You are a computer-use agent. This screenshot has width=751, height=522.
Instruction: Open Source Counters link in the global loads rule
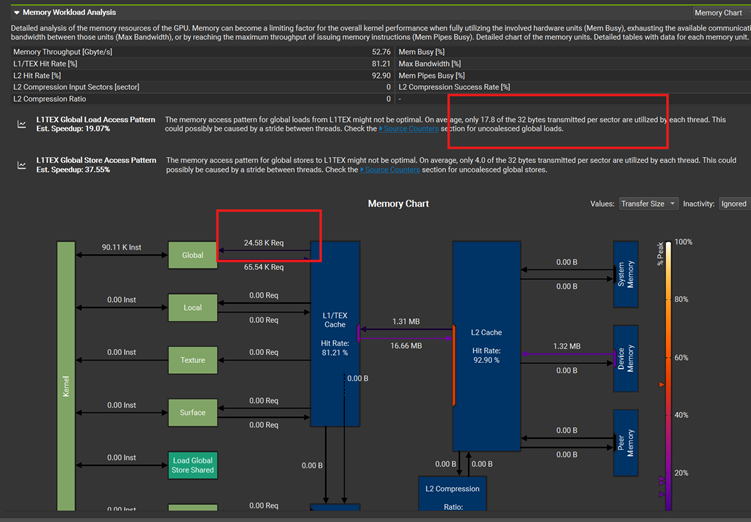click(x=409, y=129)
